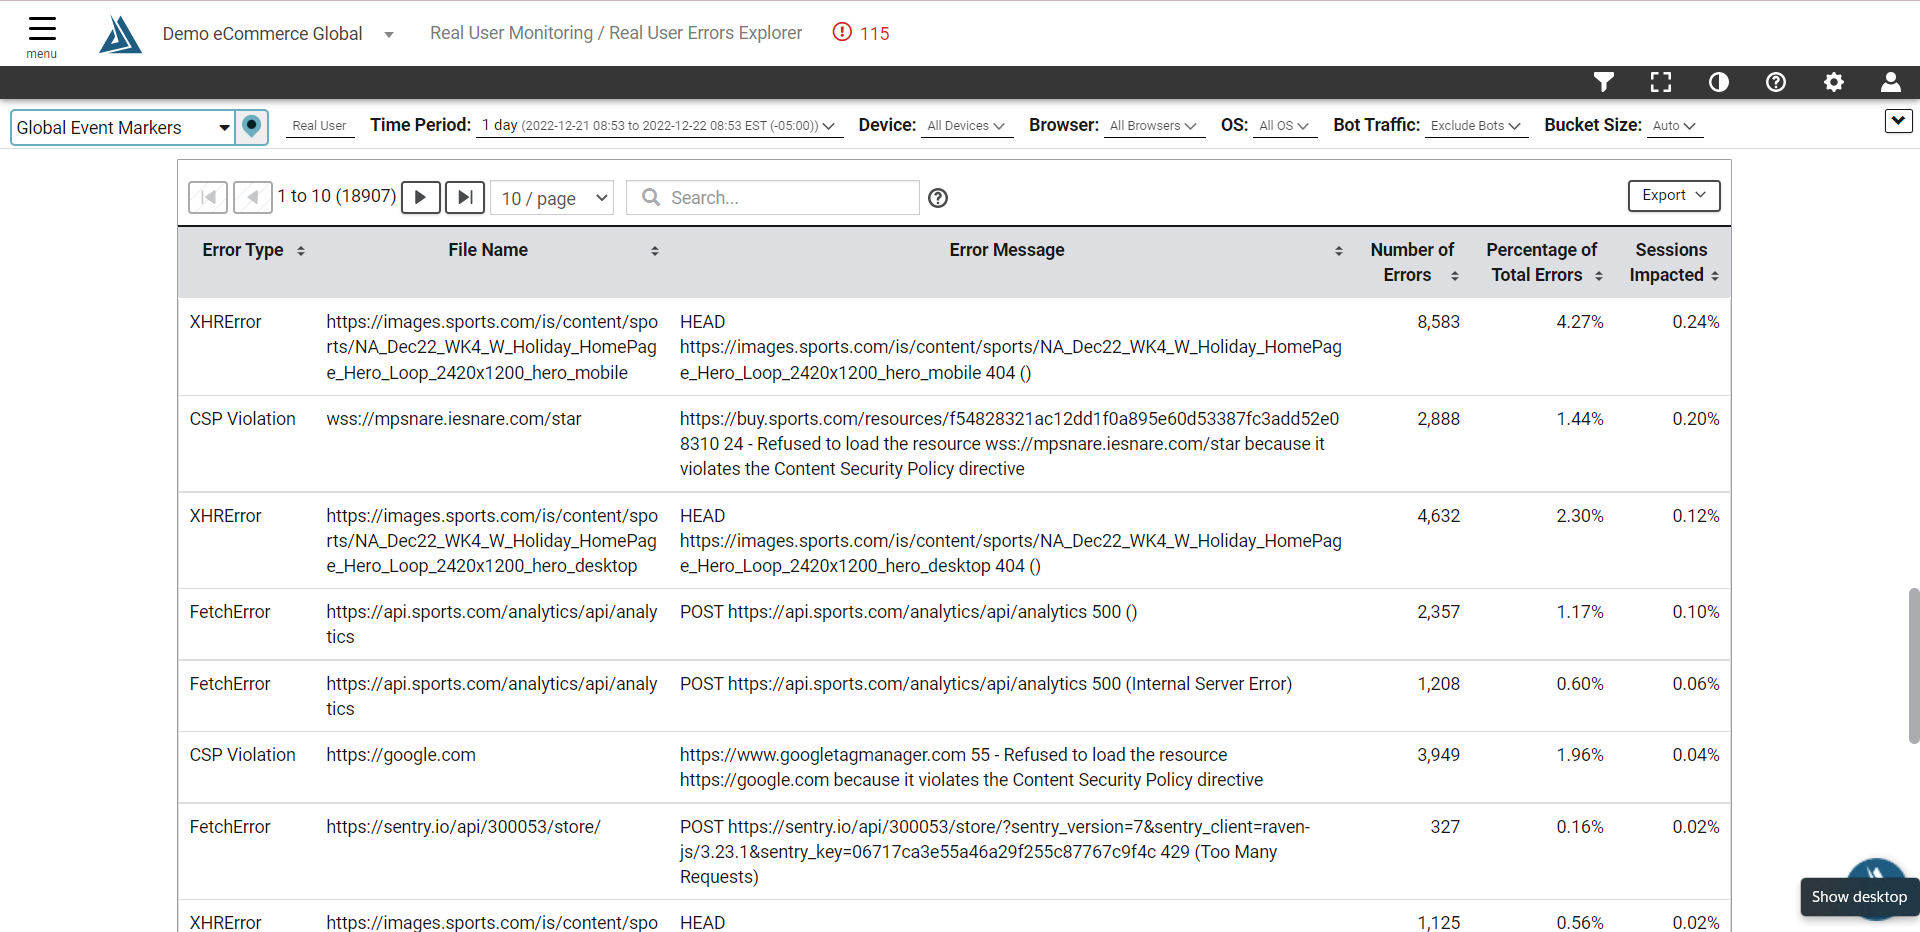
Task: Open the alerts count 115 indicator
Action: (x=861, y=33)
